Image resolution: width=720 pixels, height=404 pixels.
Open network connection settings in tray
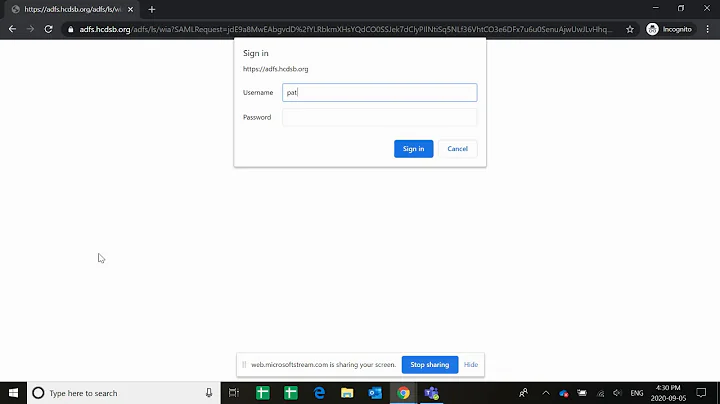(x=600, y=393)
